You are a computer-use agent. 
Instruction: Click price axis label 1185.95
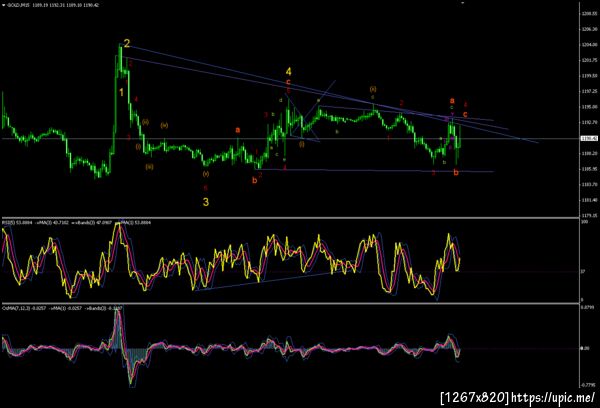coord(590,169)
